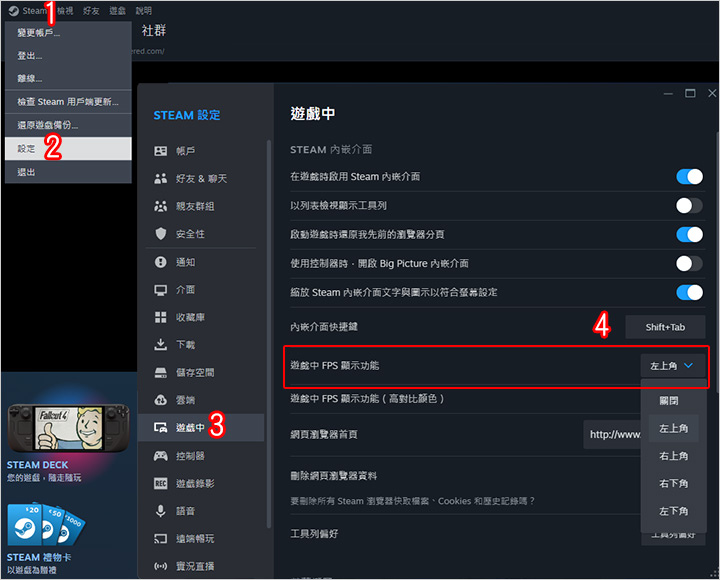
Task: Choose 左下角 in the FPS dropdown
Action: (674, 511)
